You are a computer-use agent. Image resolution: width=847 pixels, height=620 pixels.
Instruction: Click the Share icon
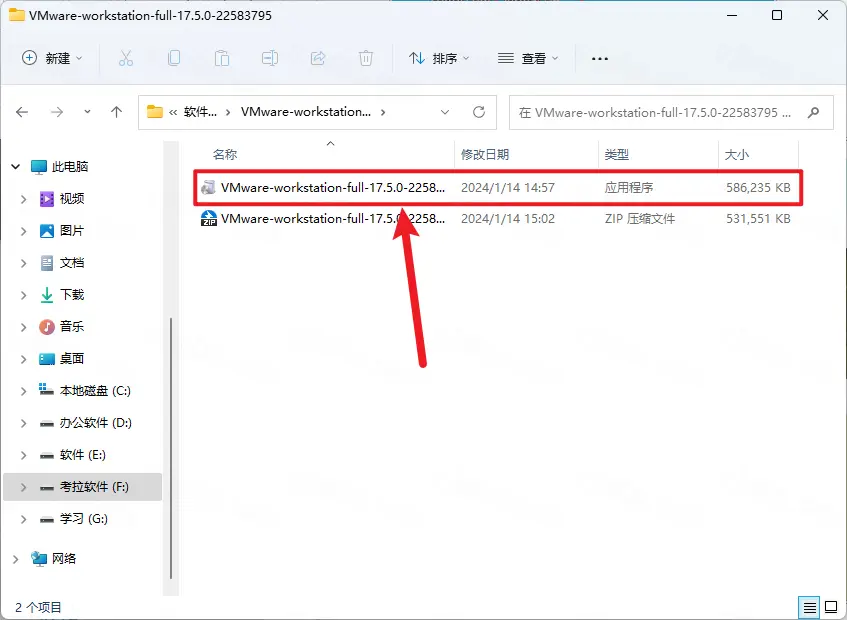tap(318, 59)
